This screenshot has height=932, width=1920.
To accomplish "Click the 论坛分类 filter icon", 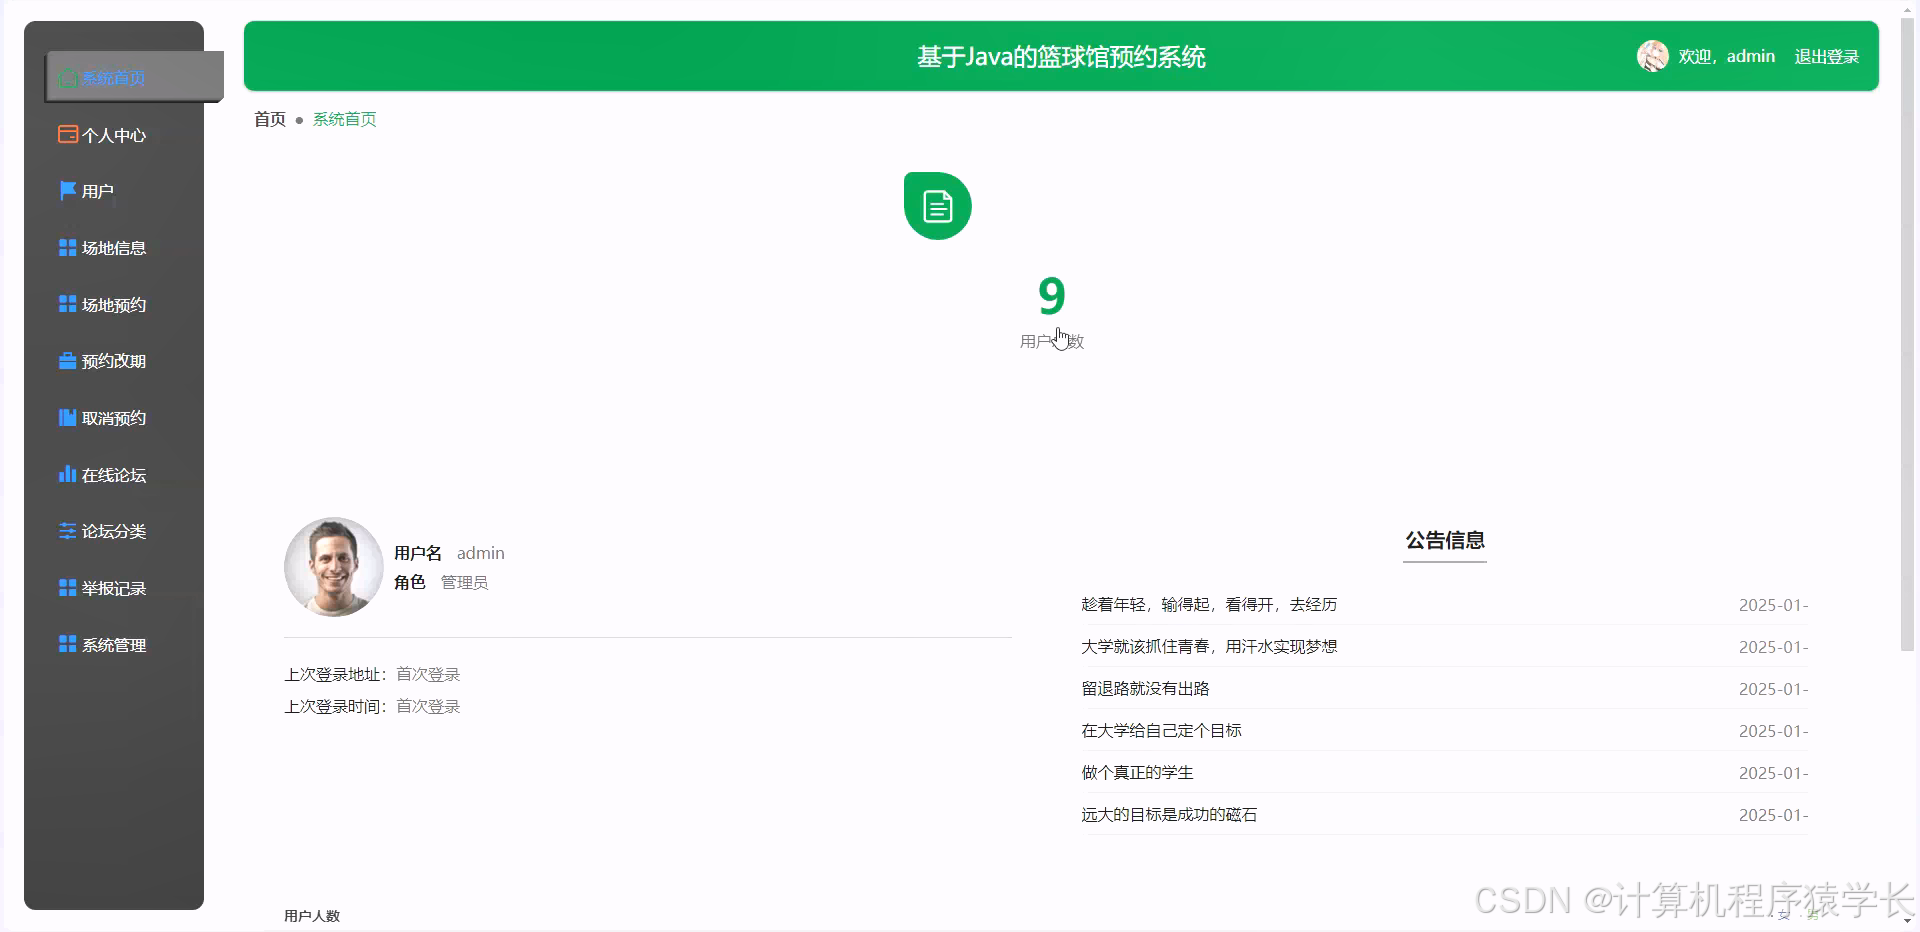I will (x=67, y=531).
